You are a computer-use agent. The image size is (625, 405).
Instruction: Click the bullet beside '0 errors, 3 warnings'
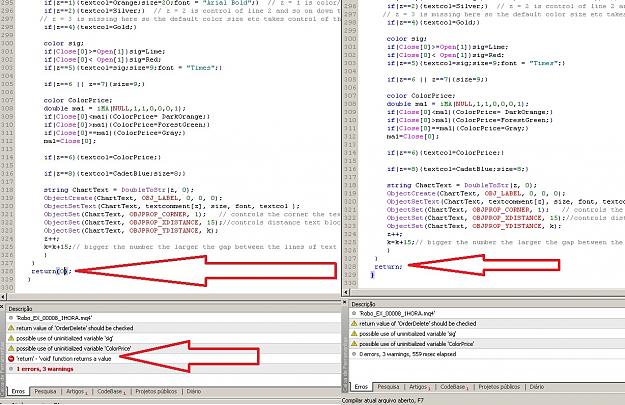(x=354, y=354)
